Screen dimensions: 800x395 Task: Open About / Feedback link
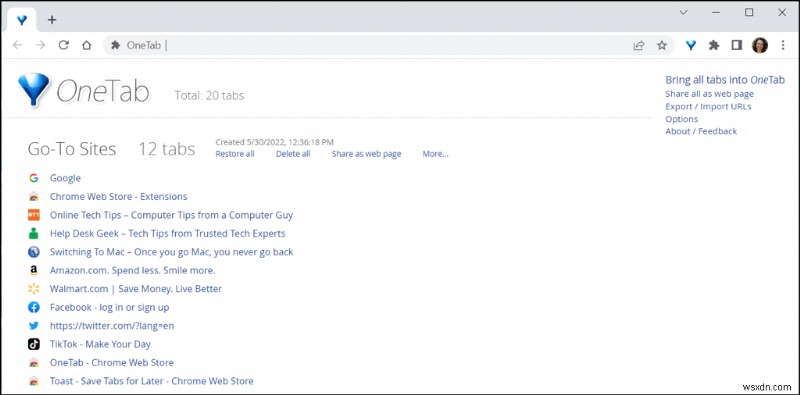(x=701, y=131)
